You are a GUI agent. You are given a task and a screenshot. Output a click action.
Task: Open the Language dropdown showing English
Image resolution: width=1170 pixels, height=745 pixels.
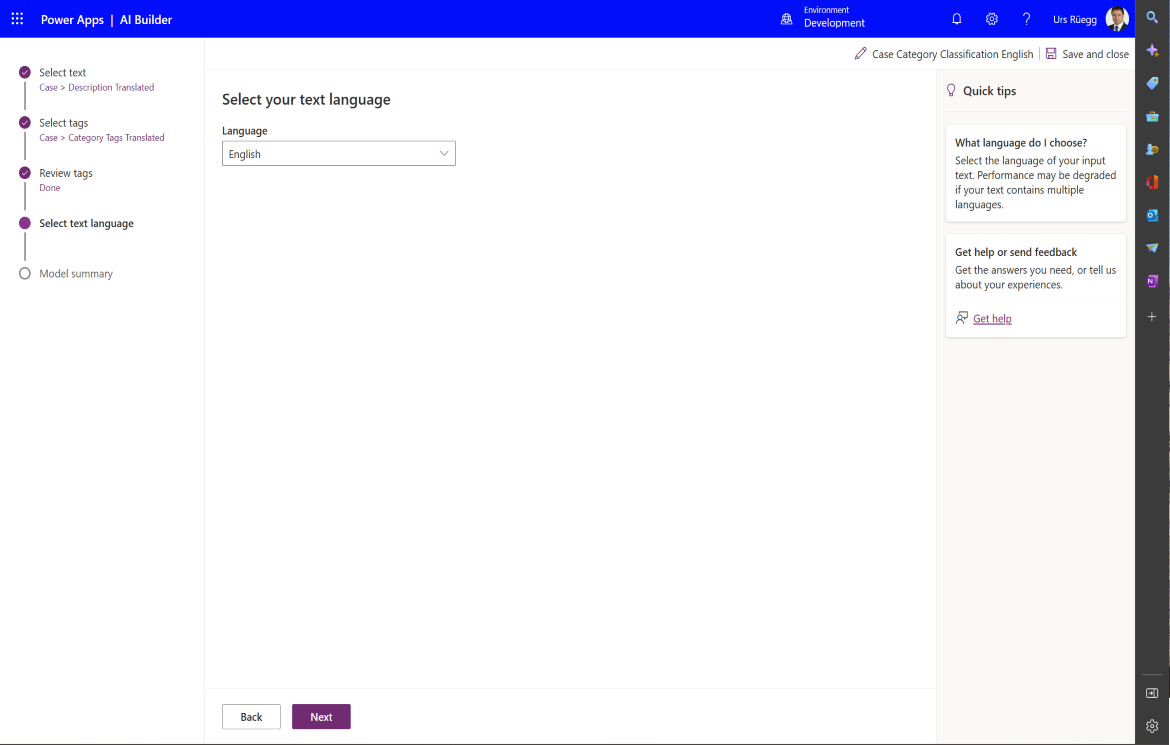click(338, 154)
